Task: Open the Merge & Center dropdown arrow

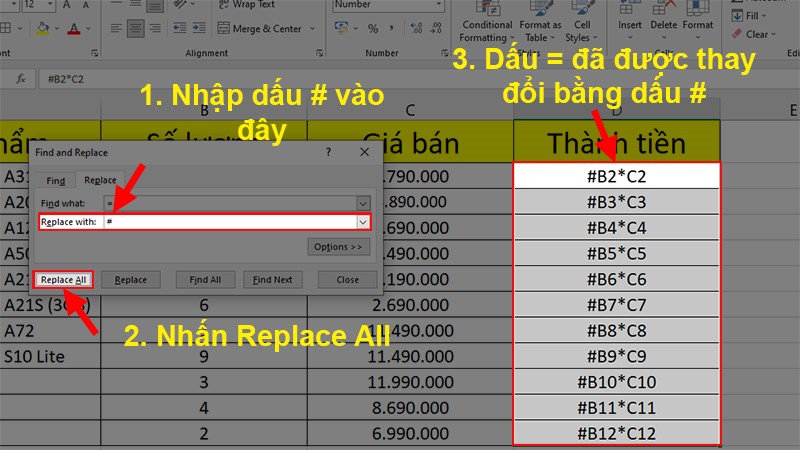Action: click(312, 29)
